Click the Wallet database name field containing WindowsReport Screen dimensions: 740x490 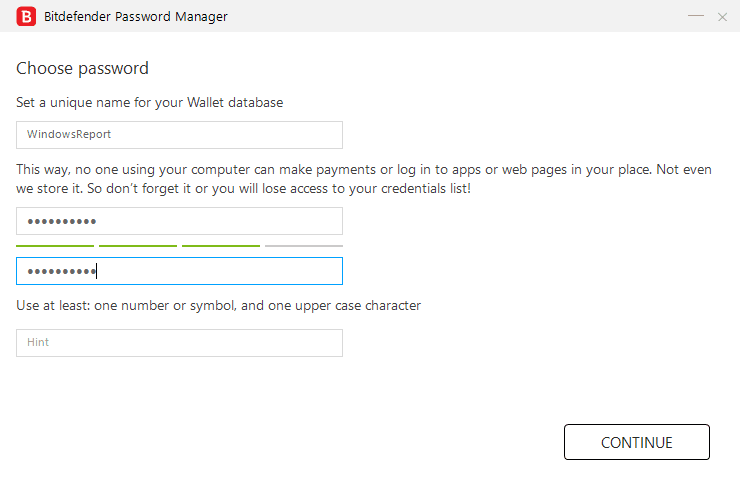click(x=179, y=134)
